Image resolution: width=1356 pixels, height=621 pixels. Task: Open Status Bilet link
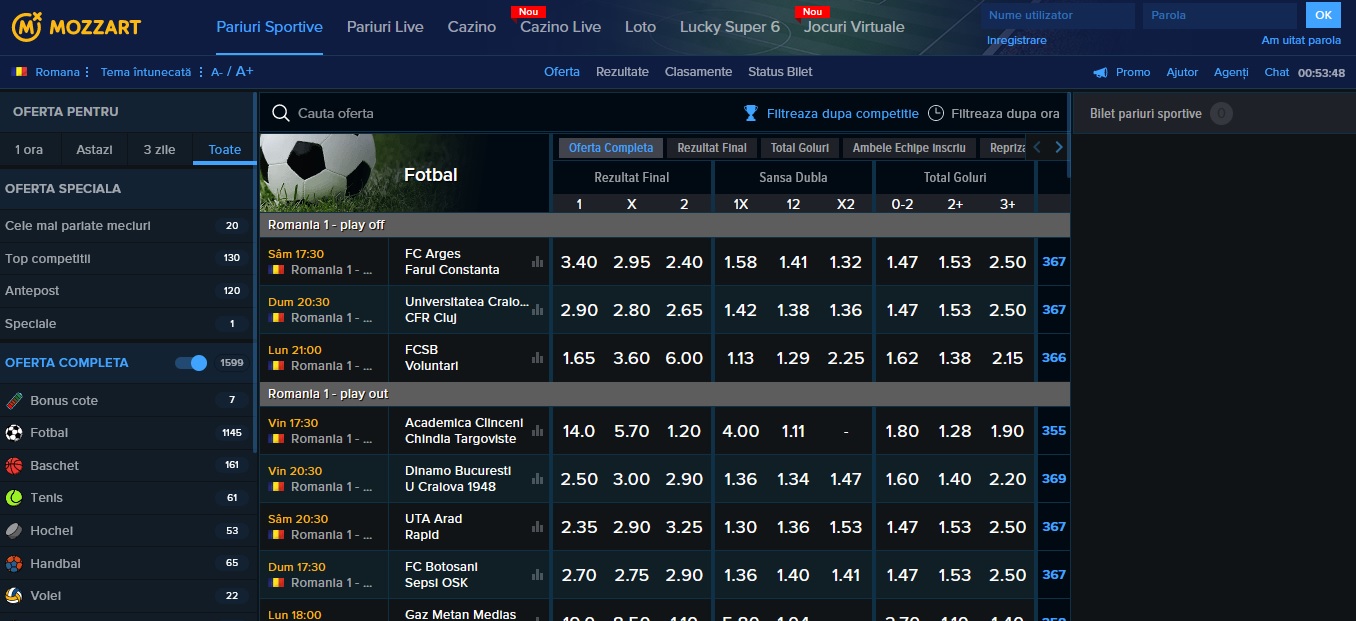click(x=780, y=72)
